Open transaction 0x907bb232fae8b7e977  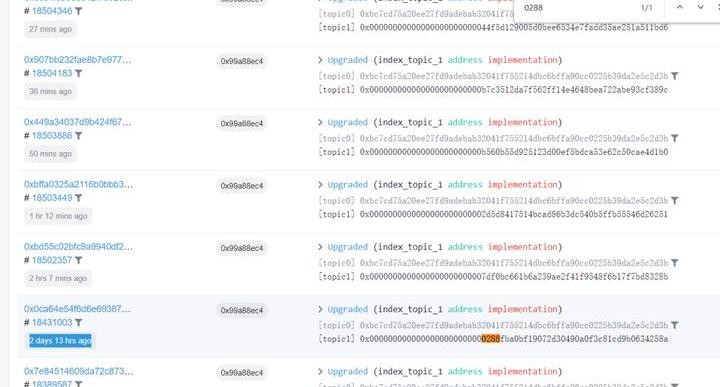click(78, 60)
